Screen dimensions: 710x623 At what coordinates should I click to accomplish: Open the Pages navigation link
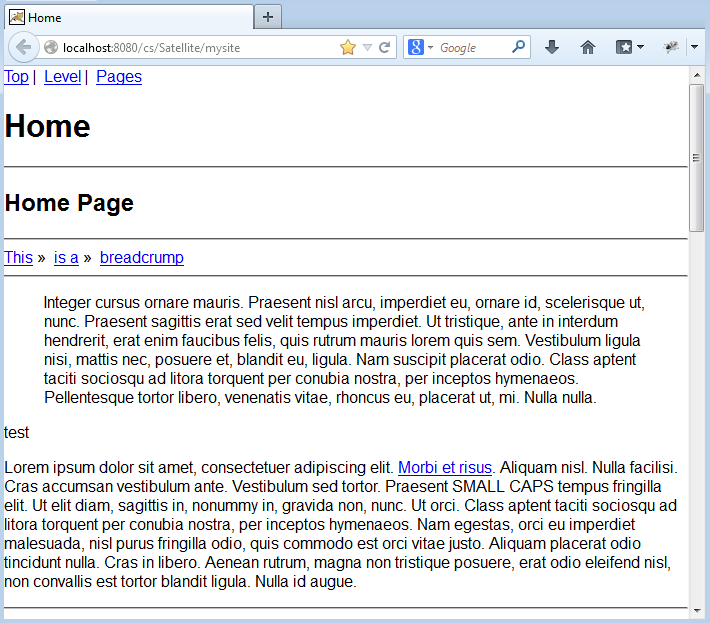(119, 77)
